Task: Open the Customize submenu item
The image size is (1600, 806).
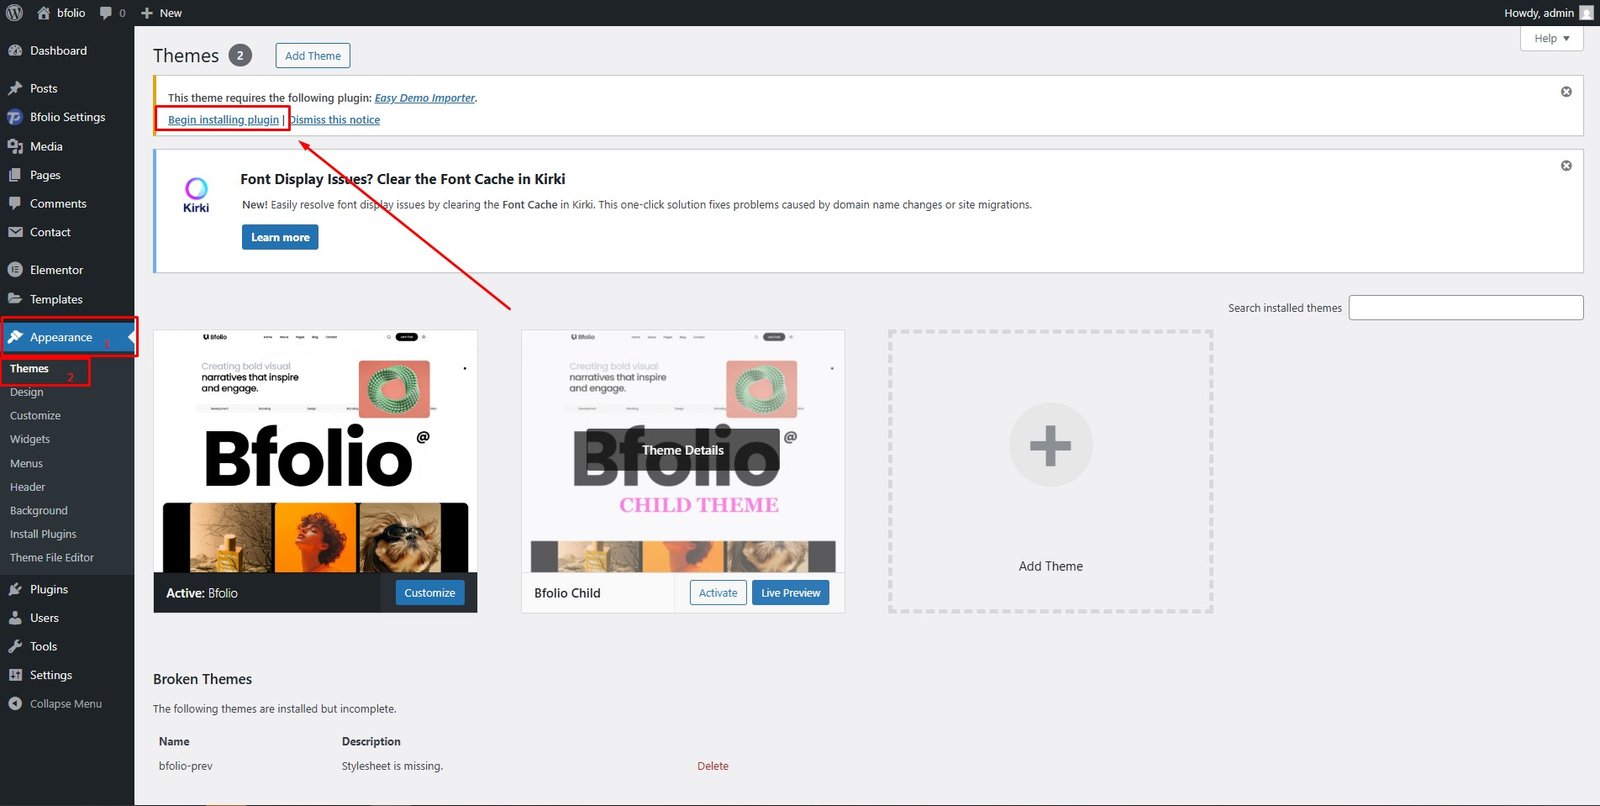Action: click(35, 416)
